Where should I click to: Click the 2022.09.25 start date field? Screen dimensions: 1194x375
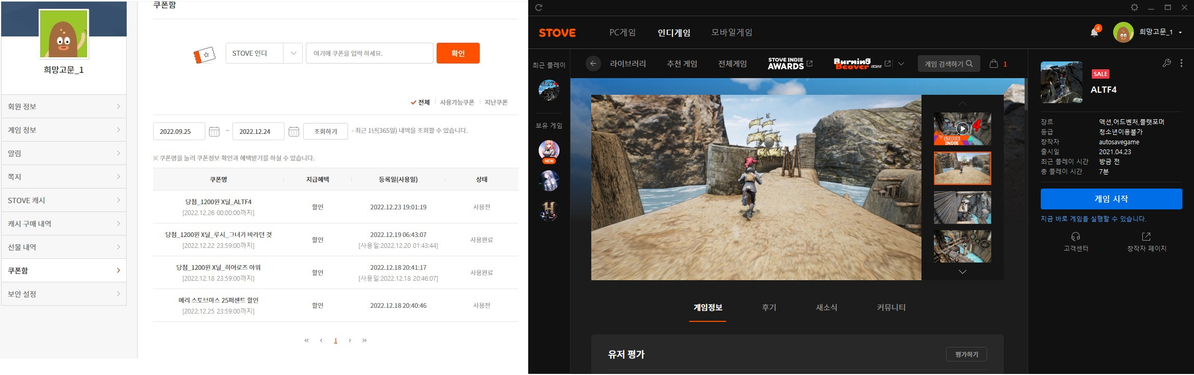coord(179,131)
